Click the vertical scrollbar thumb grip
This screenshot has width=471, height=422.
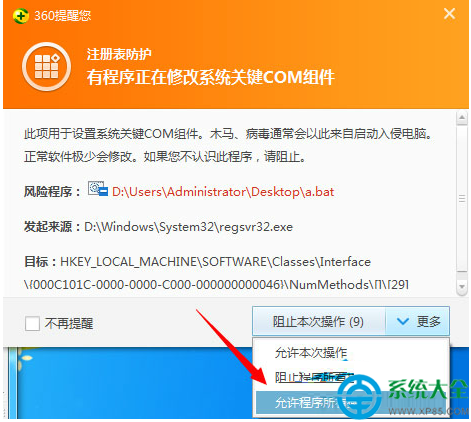[x=462, y=199]
